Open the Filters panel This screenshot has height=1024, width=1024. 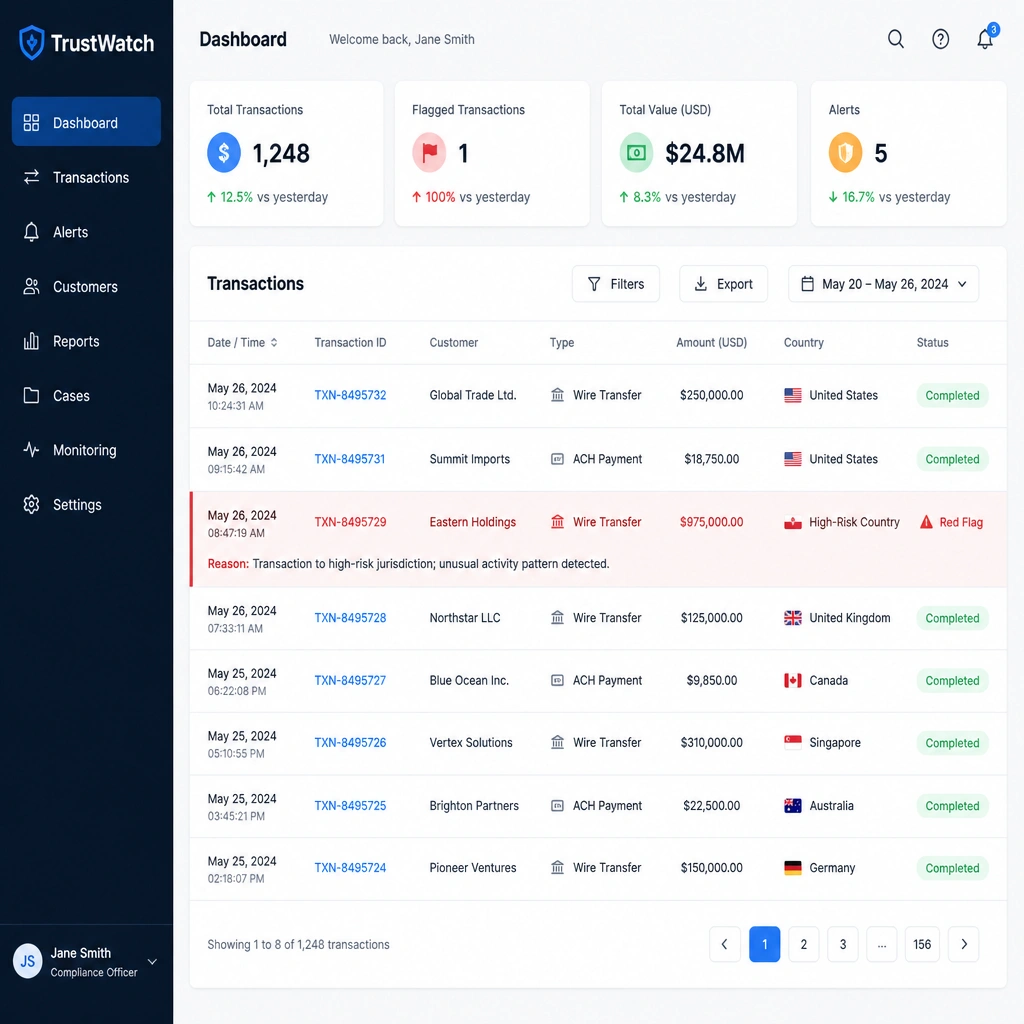pos(615,283)
